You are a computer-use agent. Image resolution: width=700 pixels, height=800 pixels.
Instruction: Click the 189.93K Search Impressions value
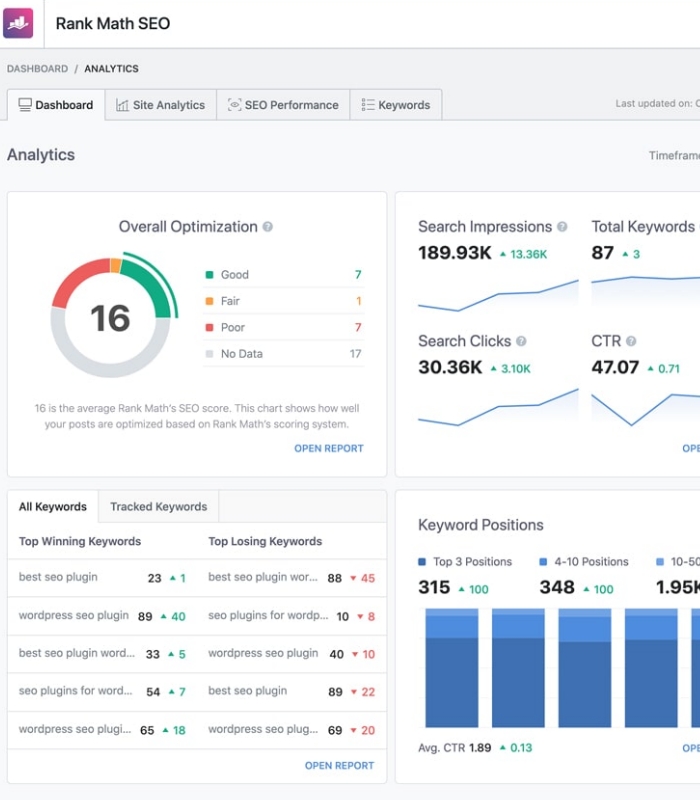(455, 253)
